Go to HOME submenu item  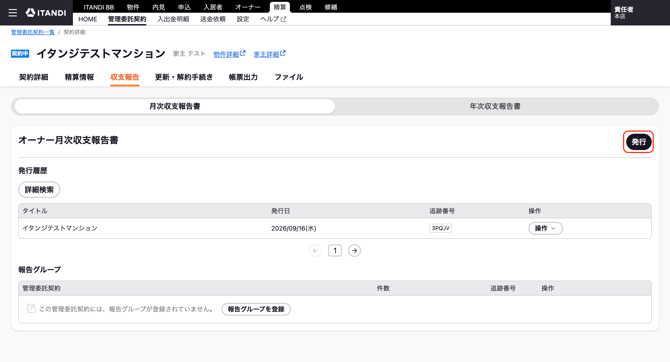click(88, 19)
